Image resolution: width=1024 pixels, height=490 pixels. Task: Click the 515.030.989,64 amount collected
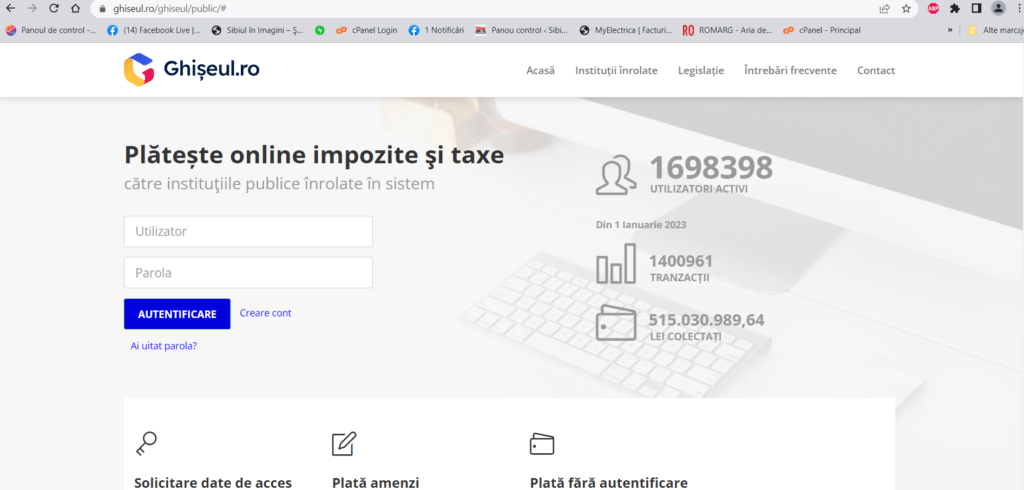(706, 320)
